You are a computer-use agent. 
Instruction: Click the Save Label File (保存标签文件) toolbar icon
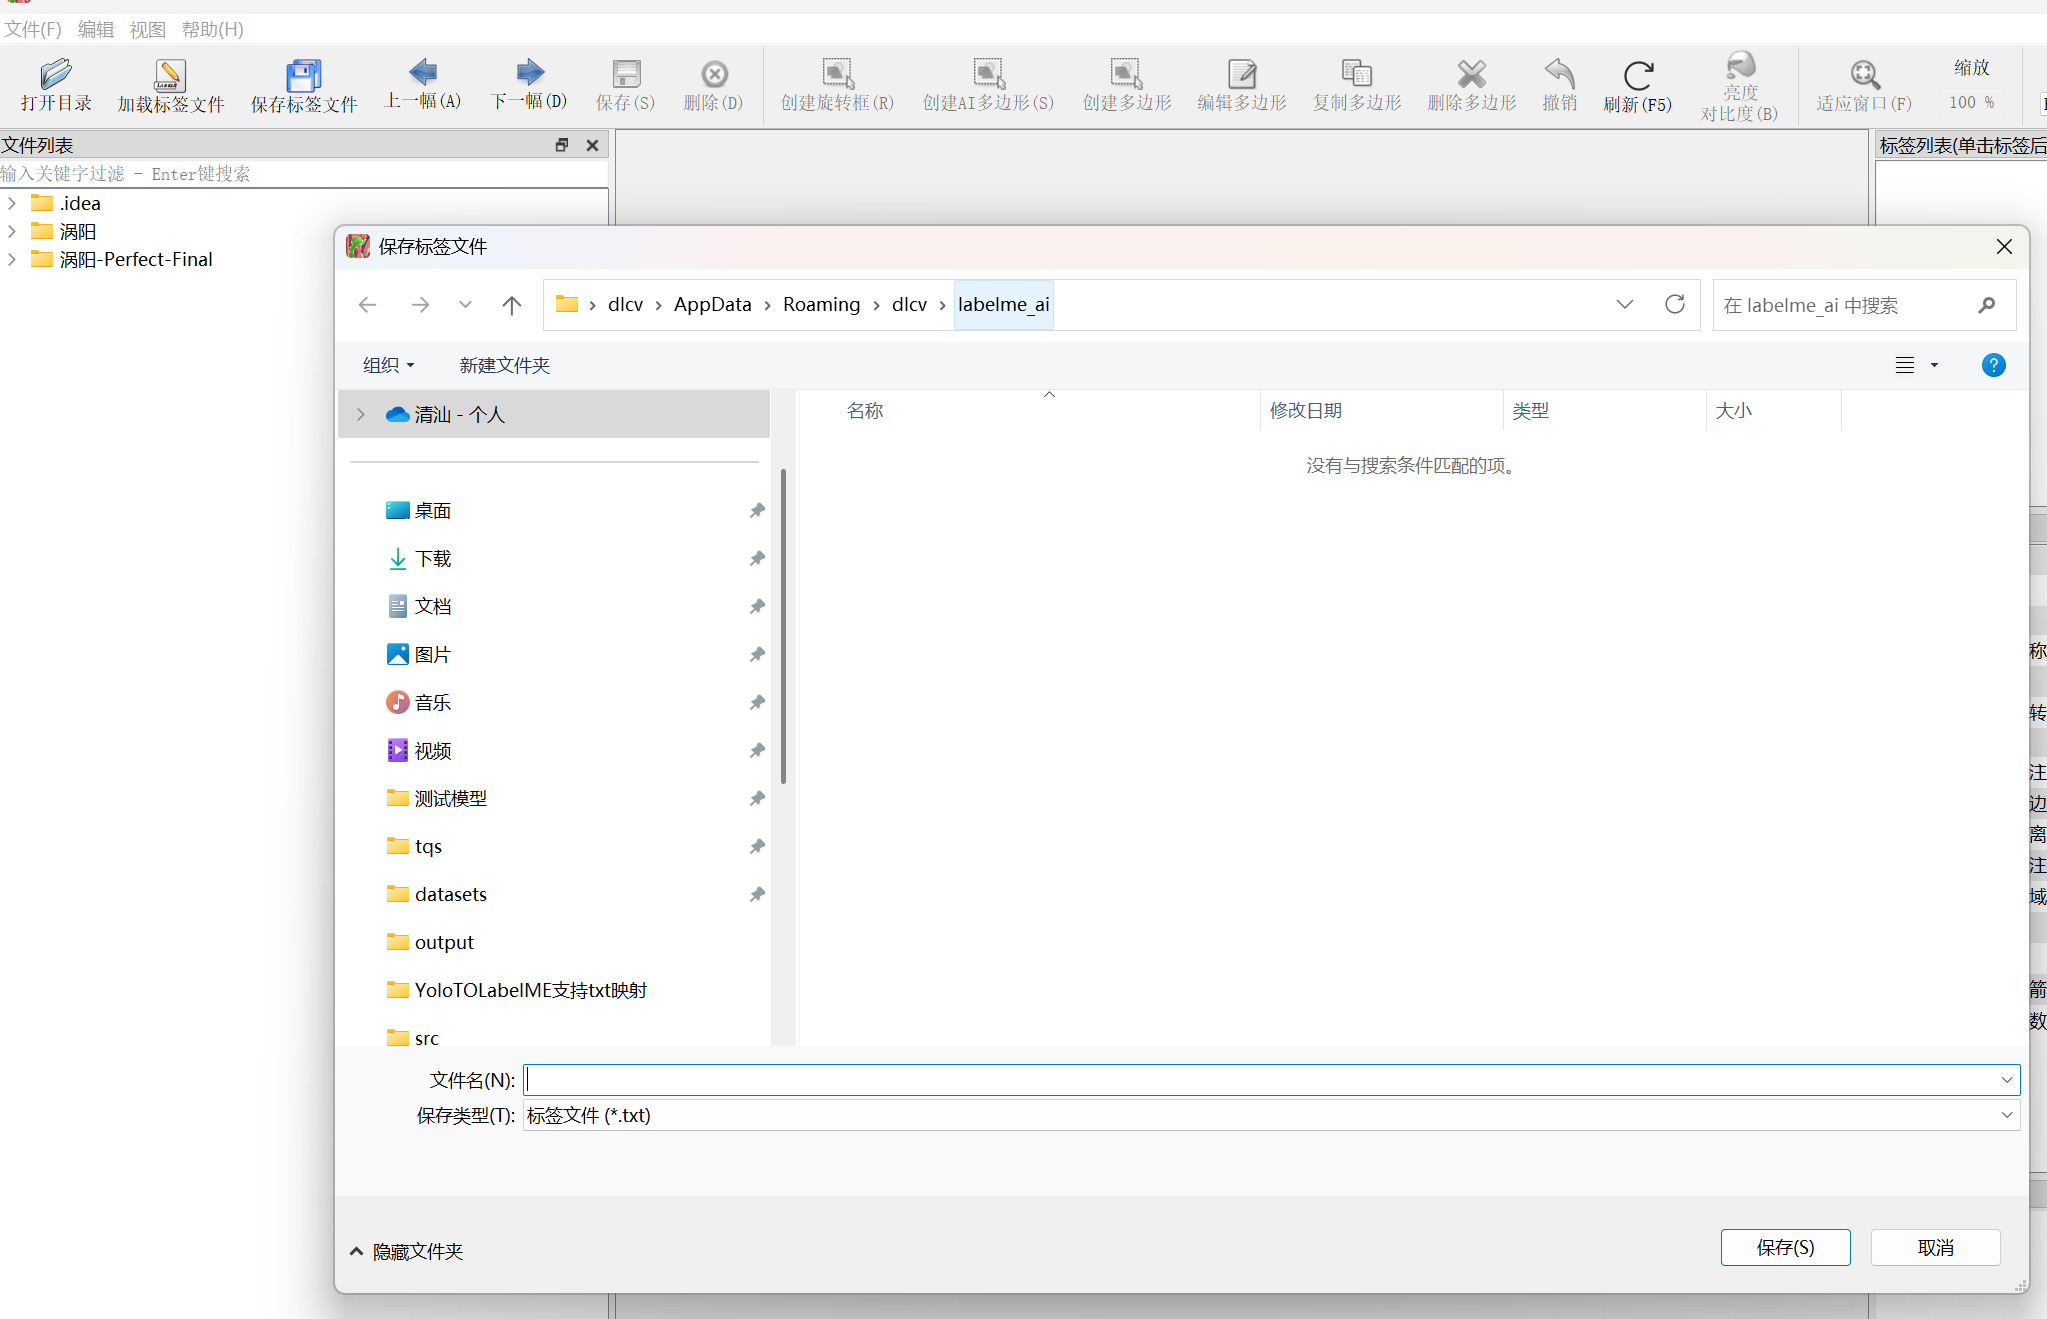click(x=303, y=76)
